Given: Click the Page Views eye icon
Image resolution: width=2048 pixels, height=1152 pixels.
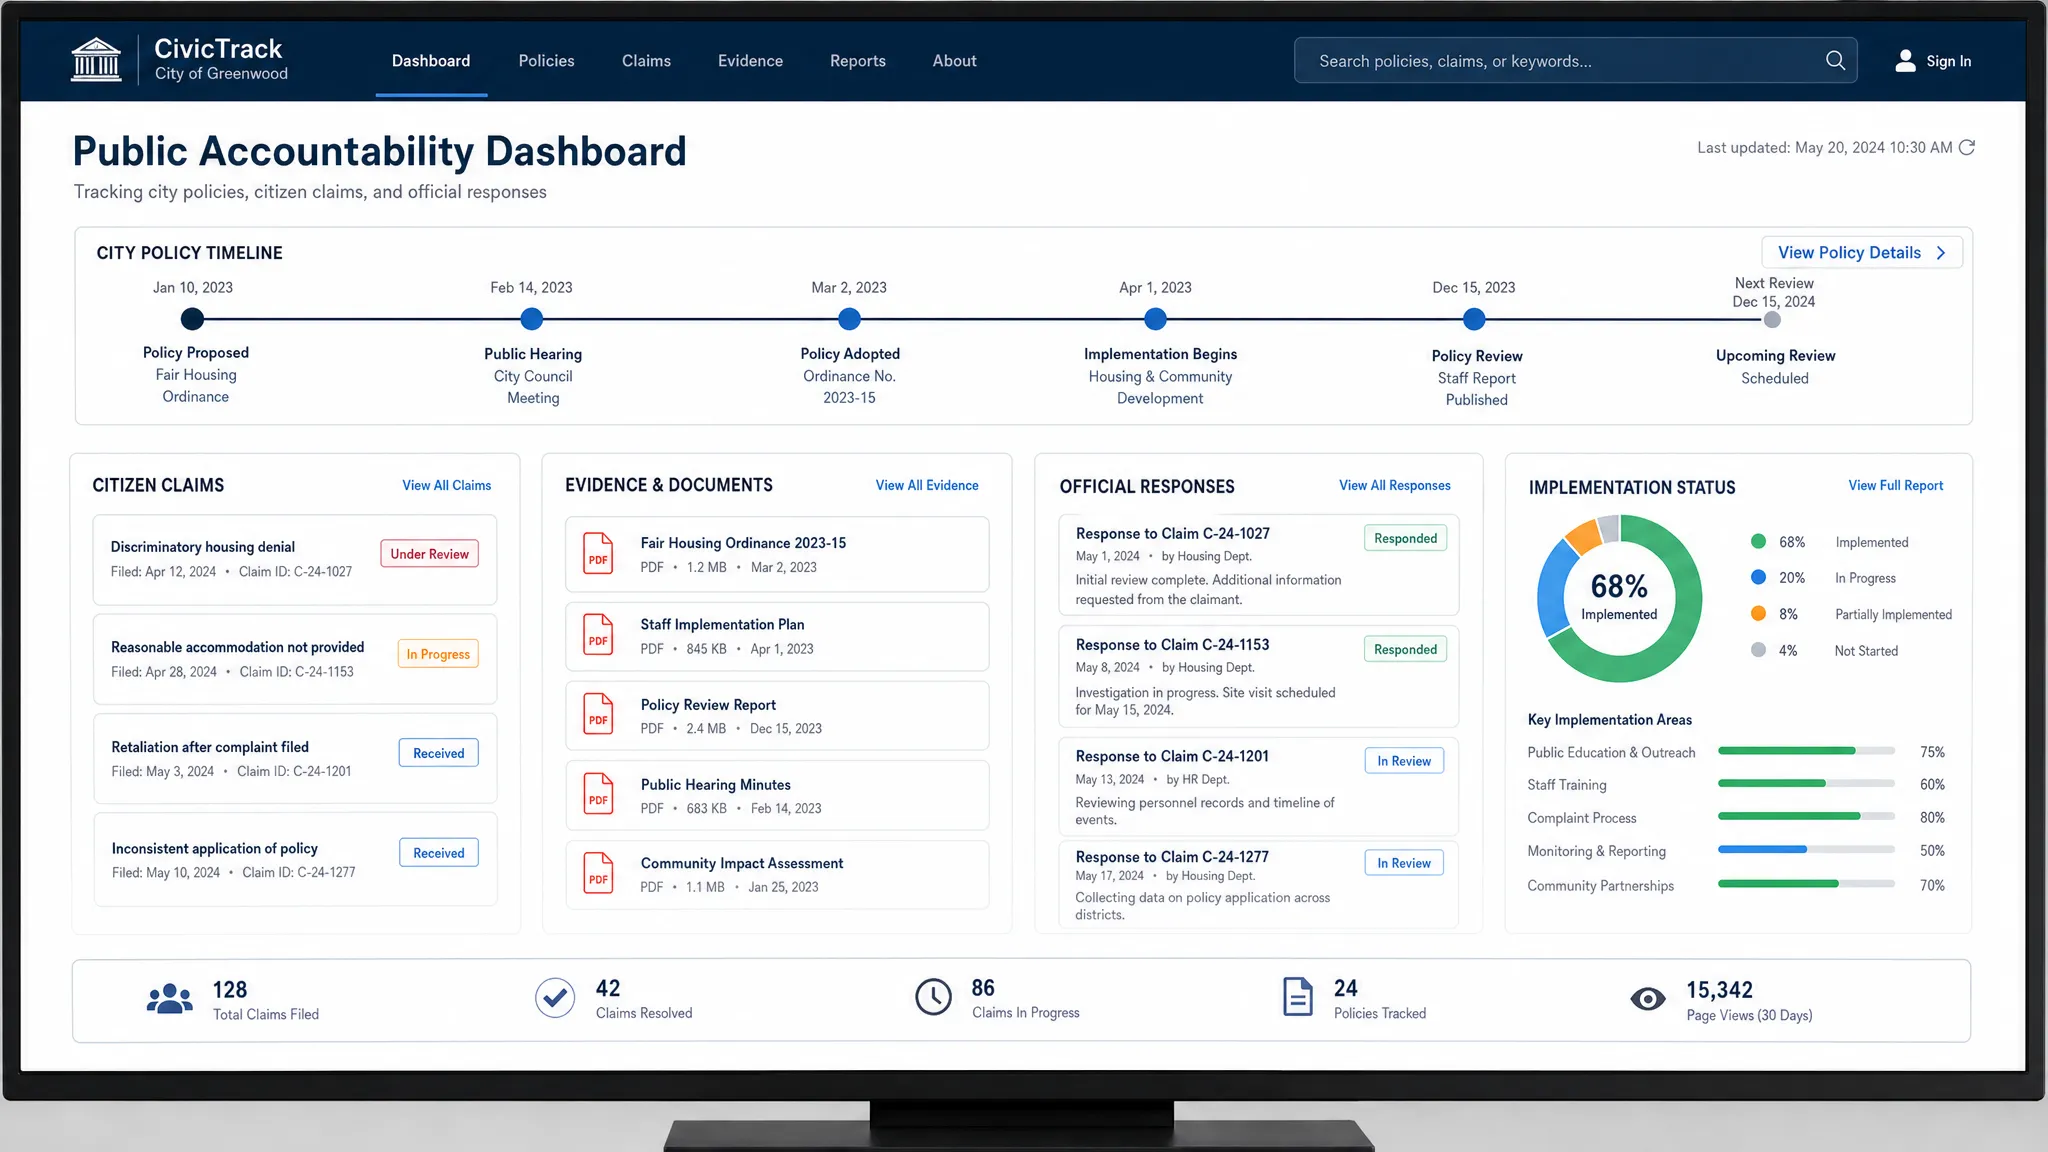Looking at the screenshot, I should [1648, 999].
